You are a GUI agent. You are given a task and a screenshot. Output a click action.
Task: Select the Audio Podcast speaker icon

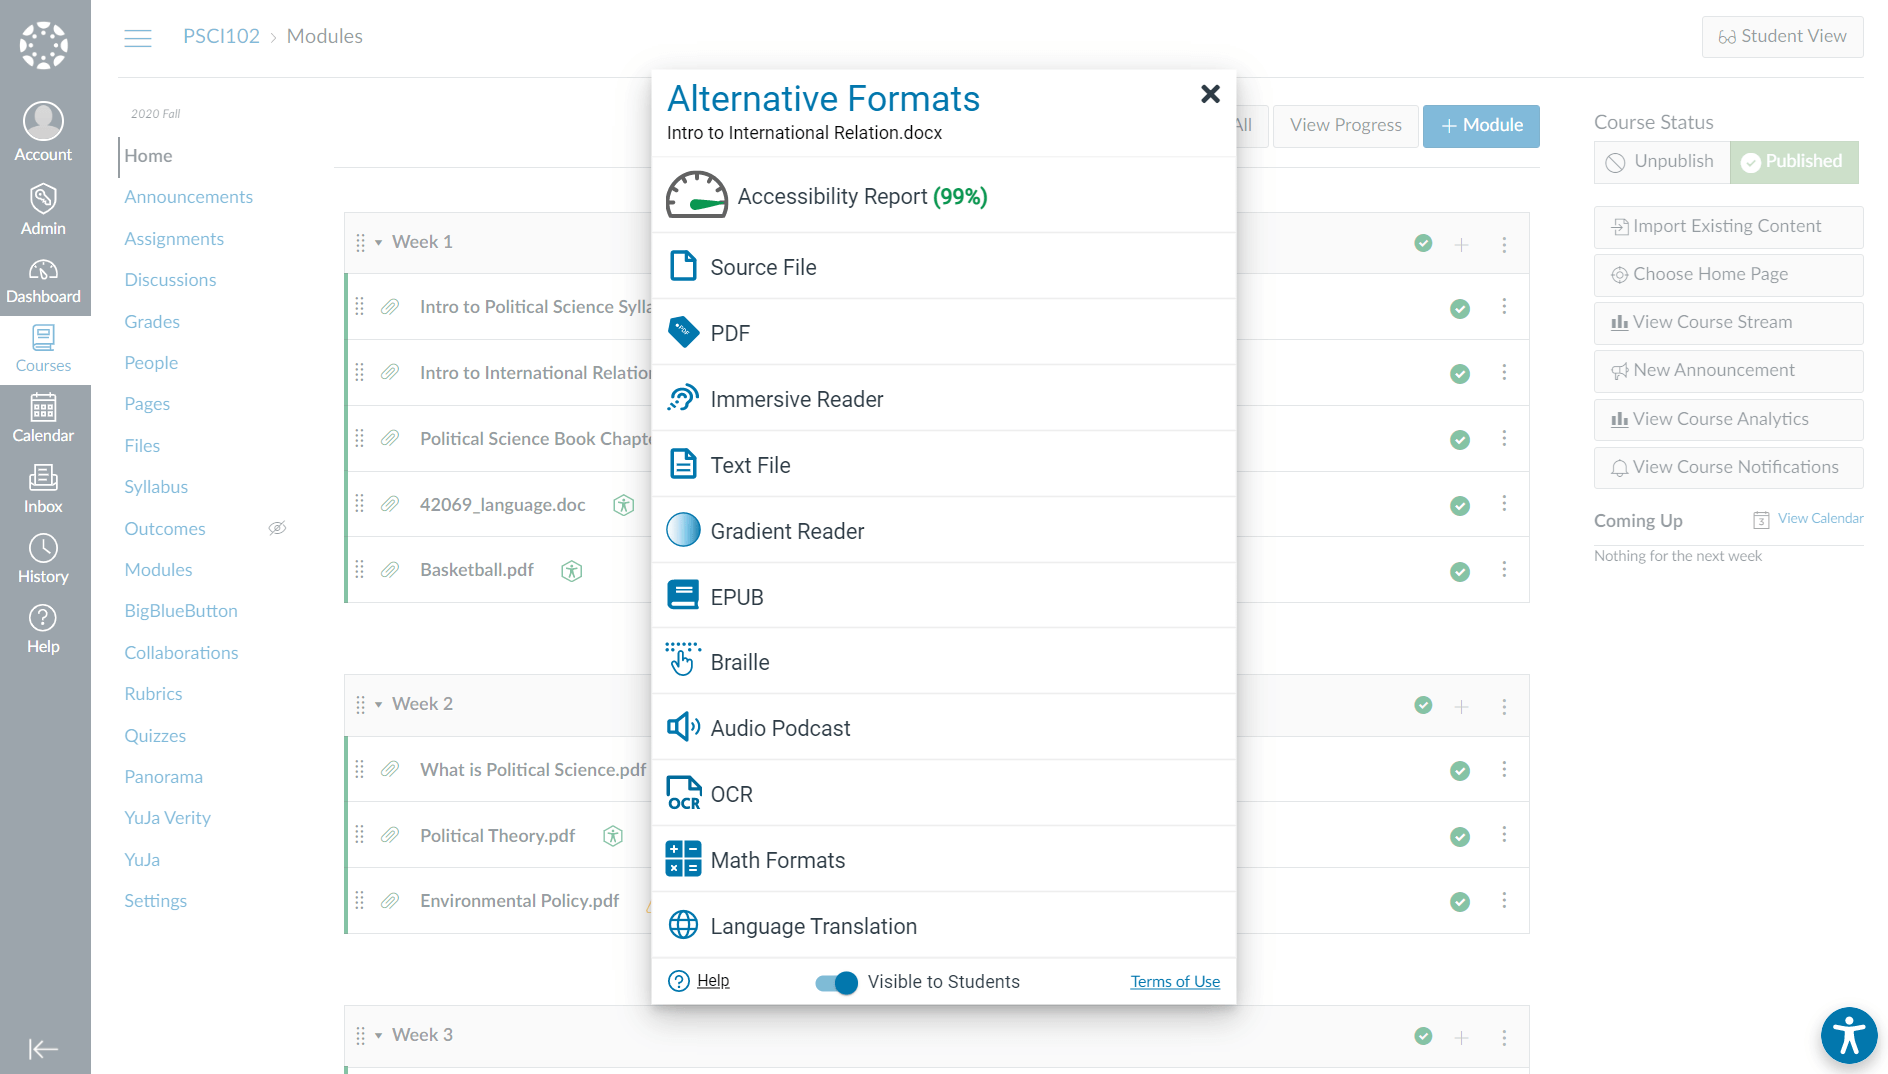coord(683,727)
